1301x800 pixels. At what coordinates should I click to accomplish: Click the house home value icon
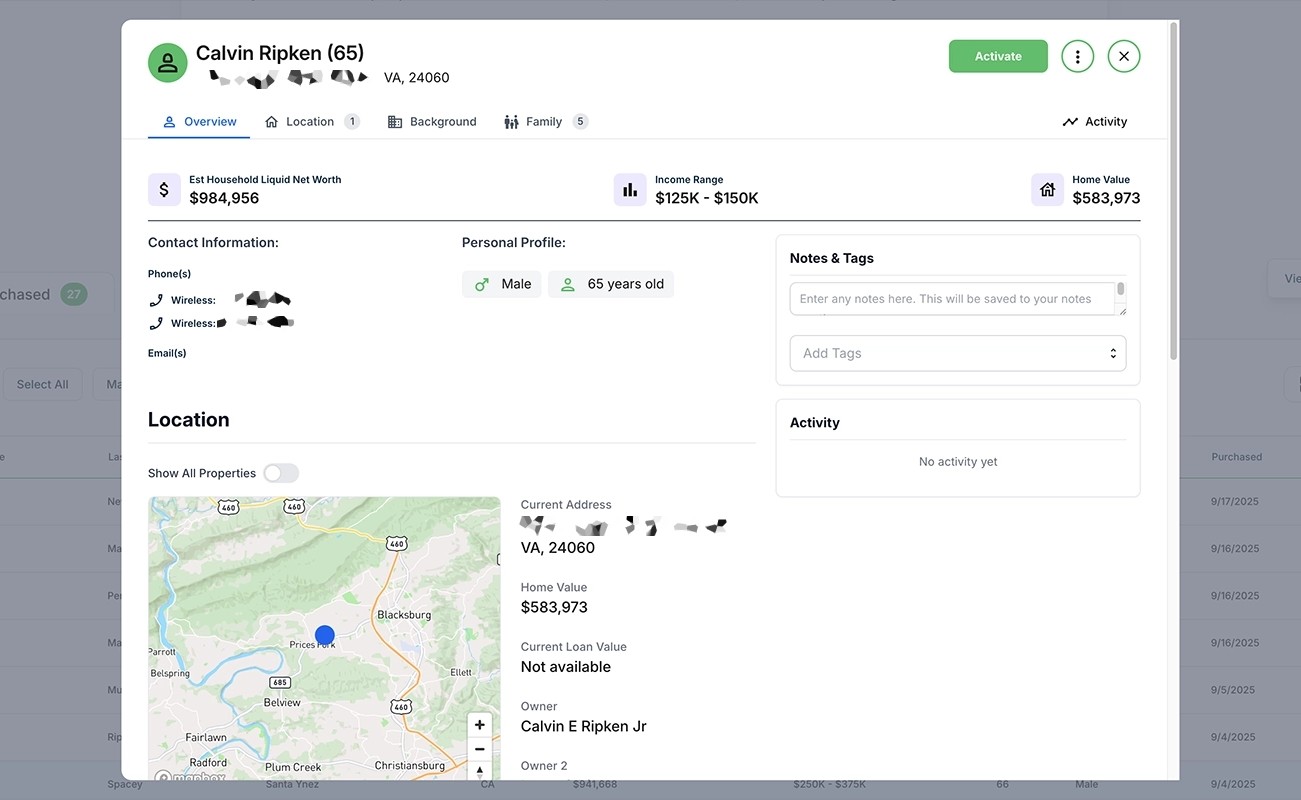[1047, 189]
